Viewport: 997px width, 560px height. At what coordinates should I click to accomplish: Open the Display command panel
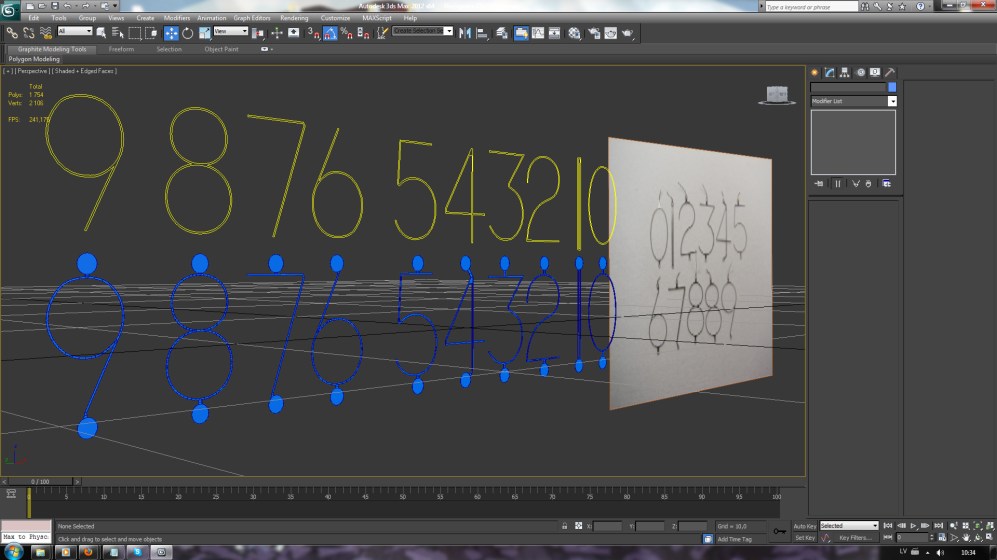click(874, 72)
